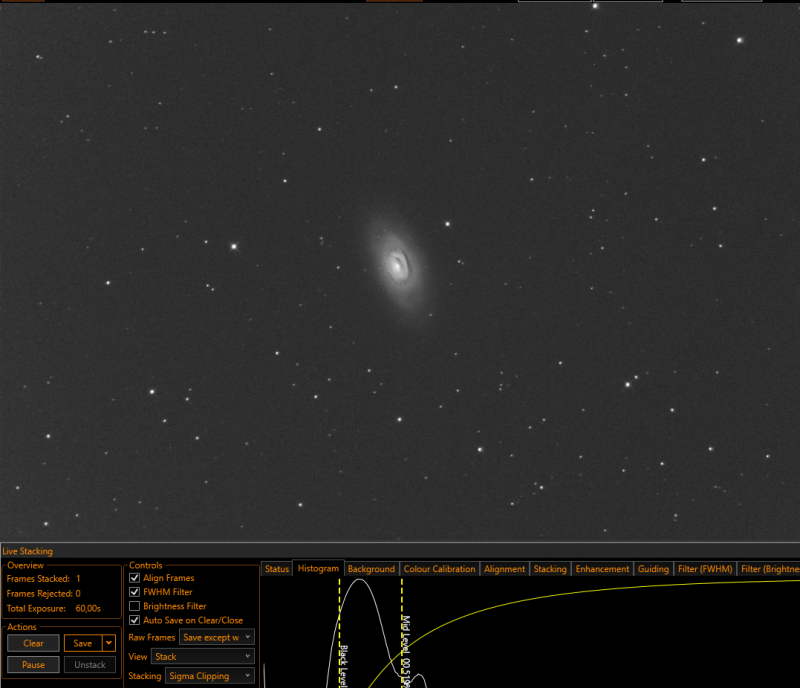Viewport: 800px width, 688px height.
Task: Select the Mid Level histogram marker
Action: coord(402,633)
